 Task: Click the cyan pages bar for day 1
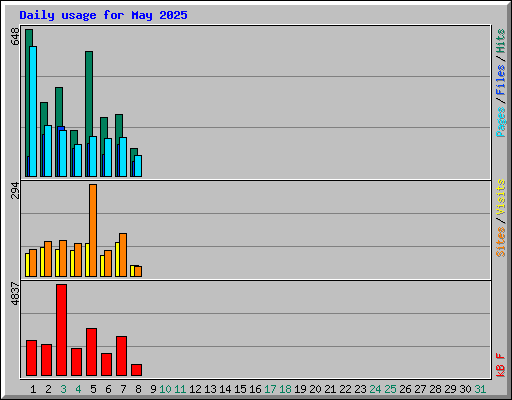(33, 111)
